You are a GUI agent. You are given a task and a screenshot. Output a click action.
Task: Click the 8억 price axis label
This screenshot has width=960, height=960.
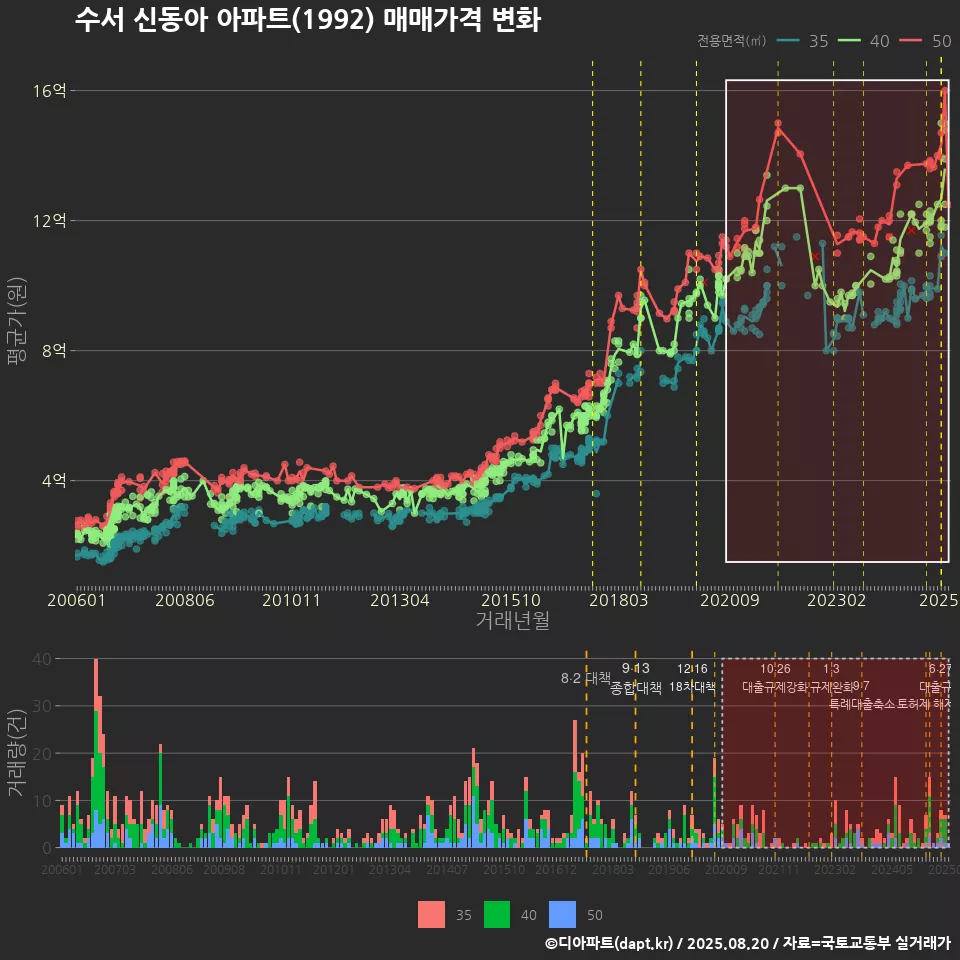click(x=54, y=350)
